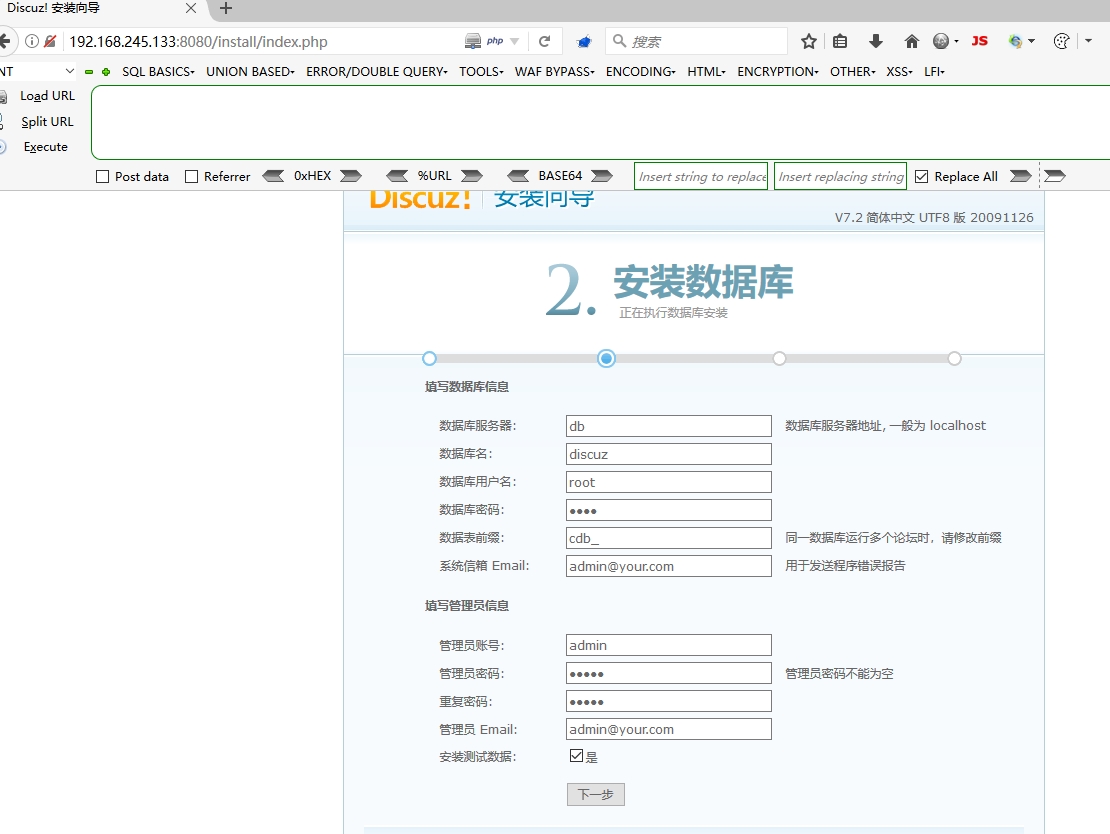The width and height of the screenshot is (1110, 834).
Task: Bookmark this page with the star icon
Action: click(809, 41)
